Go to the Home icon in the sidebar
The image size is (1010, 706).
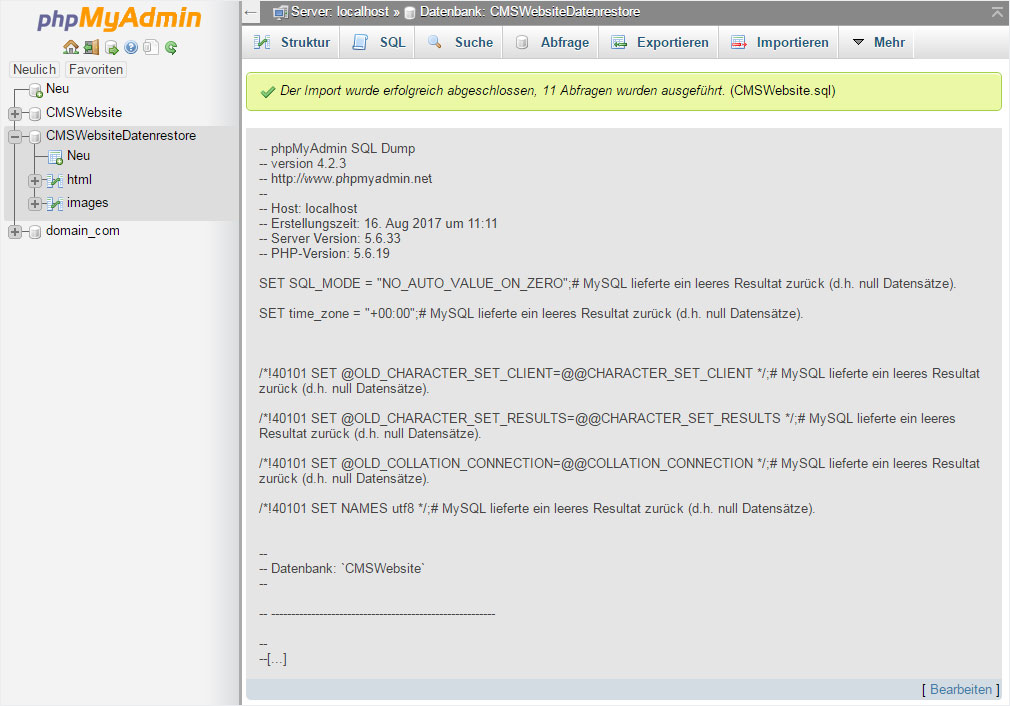coord(71,47)
